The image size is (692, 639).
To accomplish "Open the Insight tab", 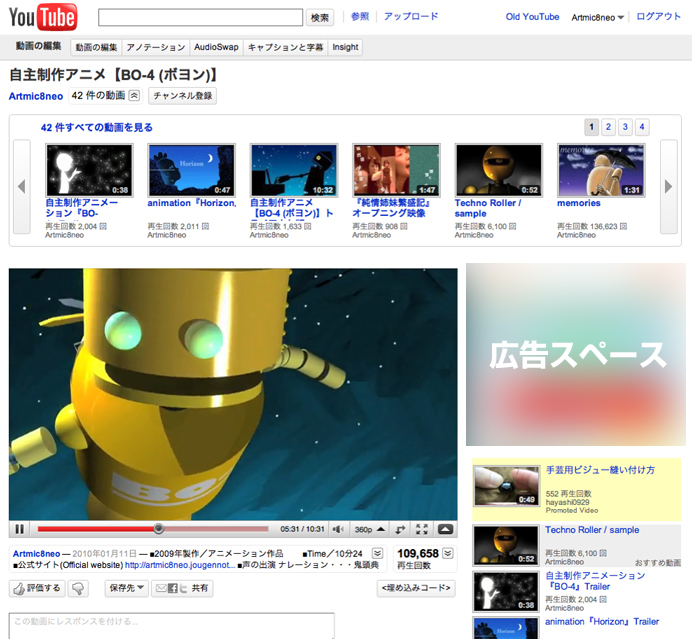I will 345,47.
